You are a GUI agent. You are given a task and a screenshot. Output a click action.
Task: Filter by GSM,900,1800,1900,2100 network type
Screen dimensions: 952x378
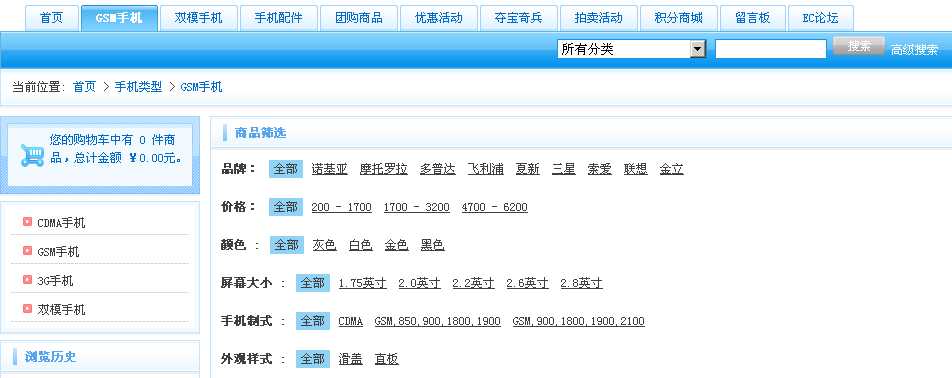tap(579, 322)
